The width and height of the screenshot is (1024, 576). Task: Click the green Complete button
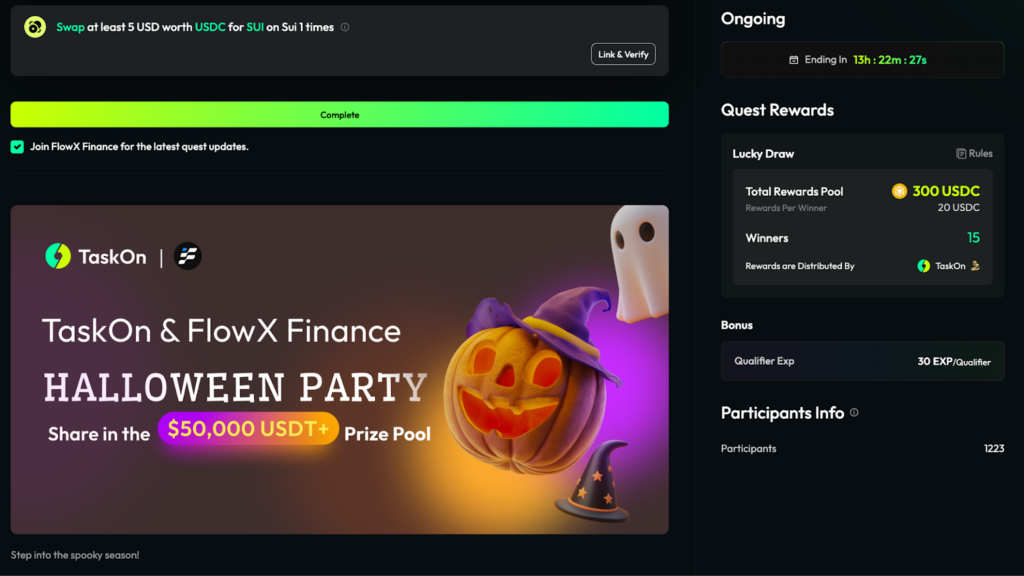(x=340, y=114)
